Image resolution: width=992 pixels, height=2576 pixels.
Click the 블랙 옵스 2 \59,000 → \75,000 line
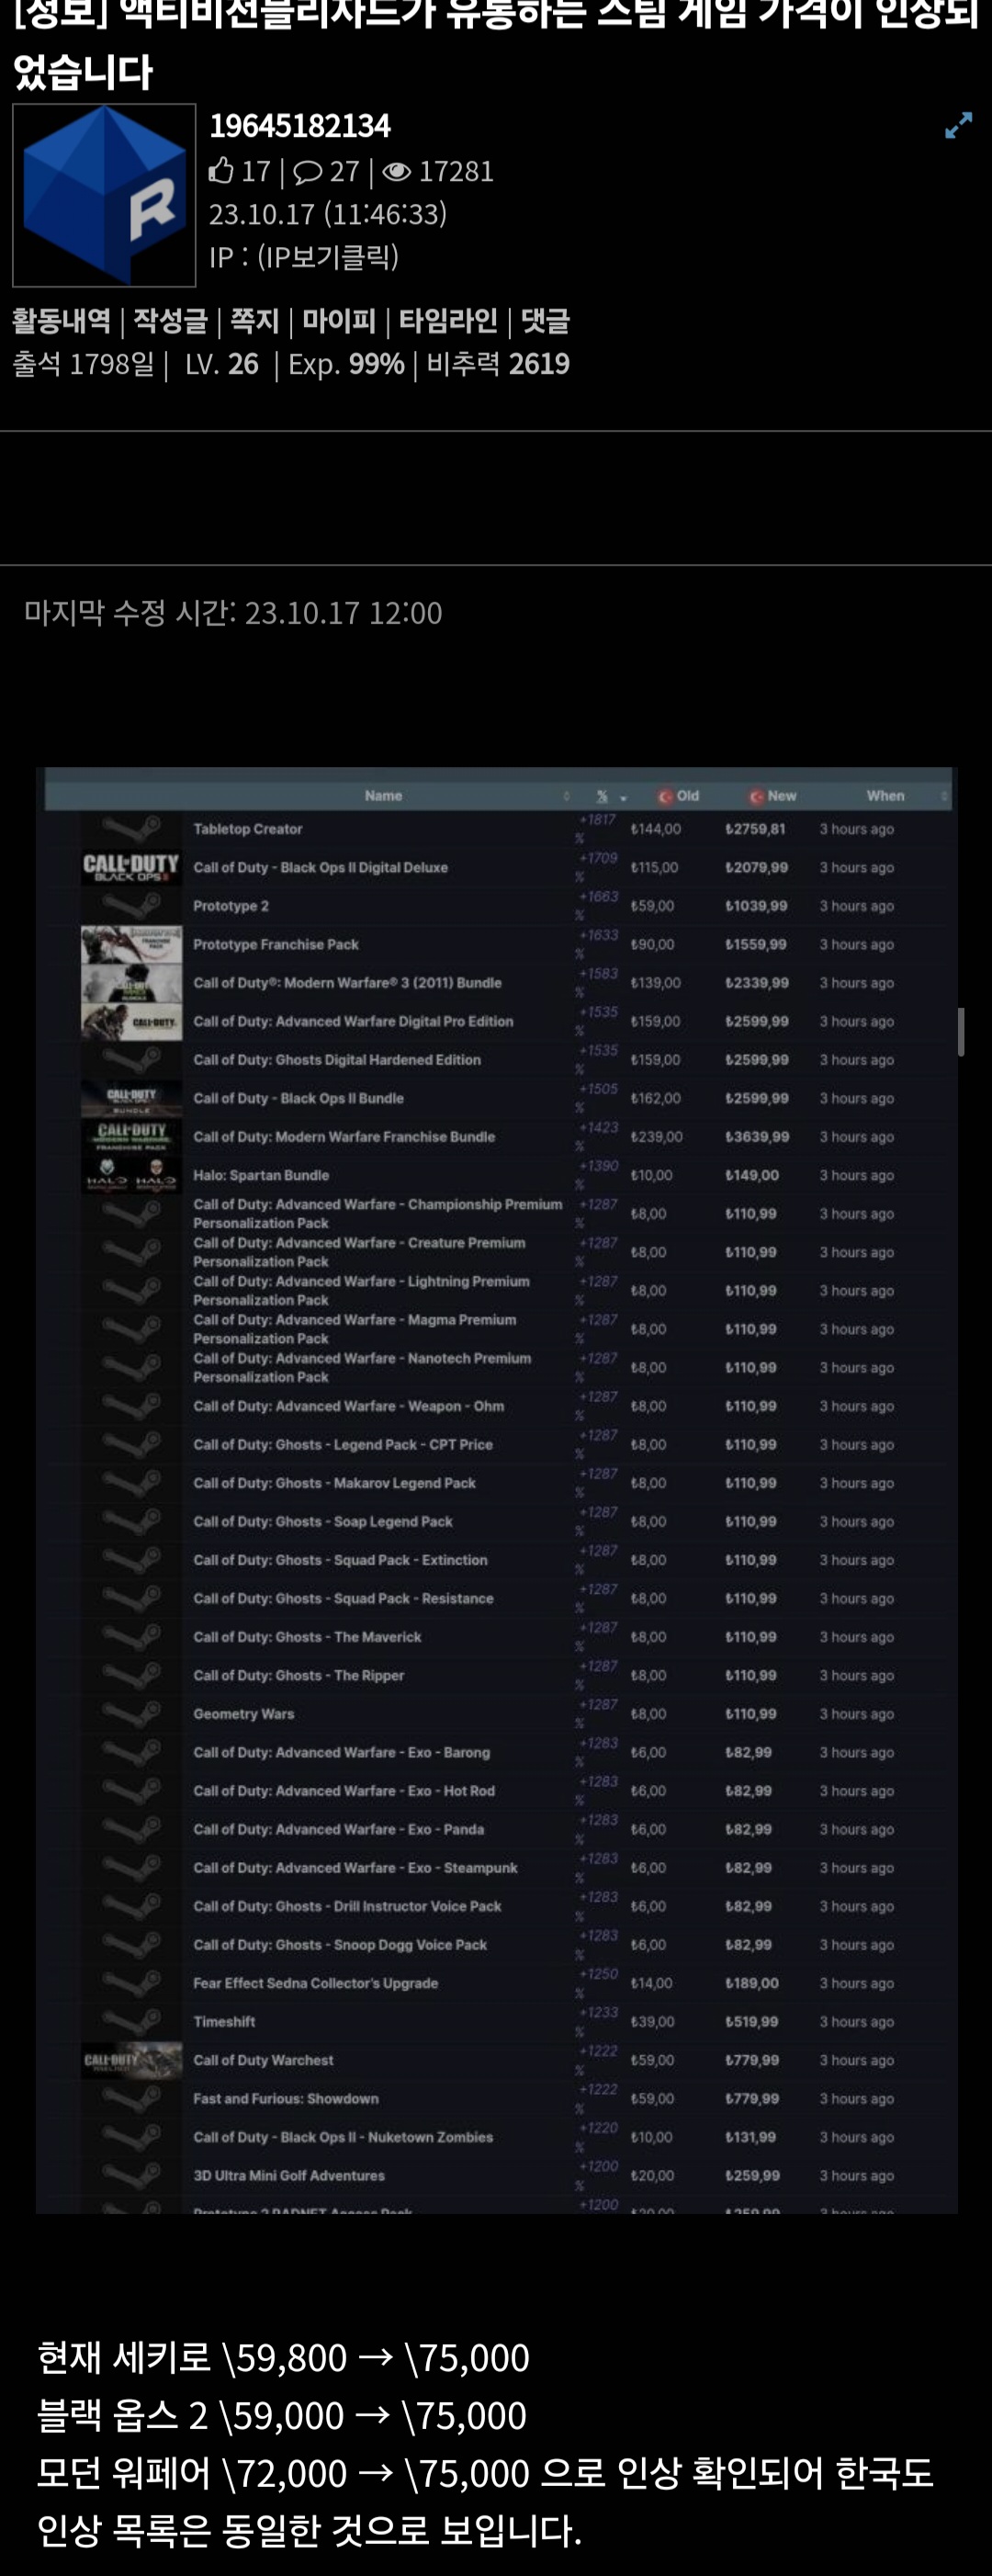(282, 2415)
